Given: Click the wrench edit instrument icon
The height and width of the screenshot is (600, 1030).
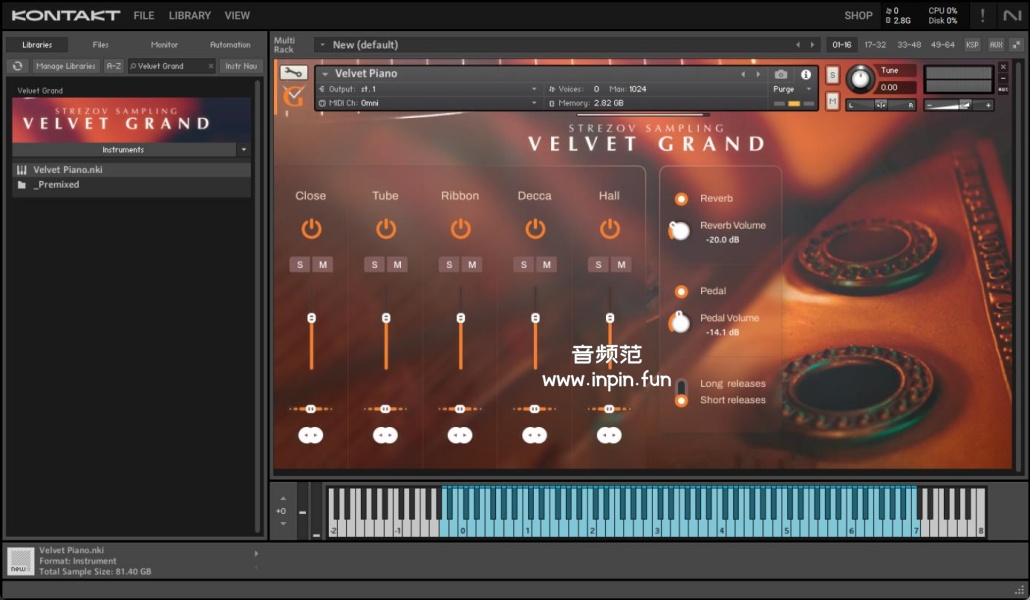Looking at the screenshot, I should point(293,73).
